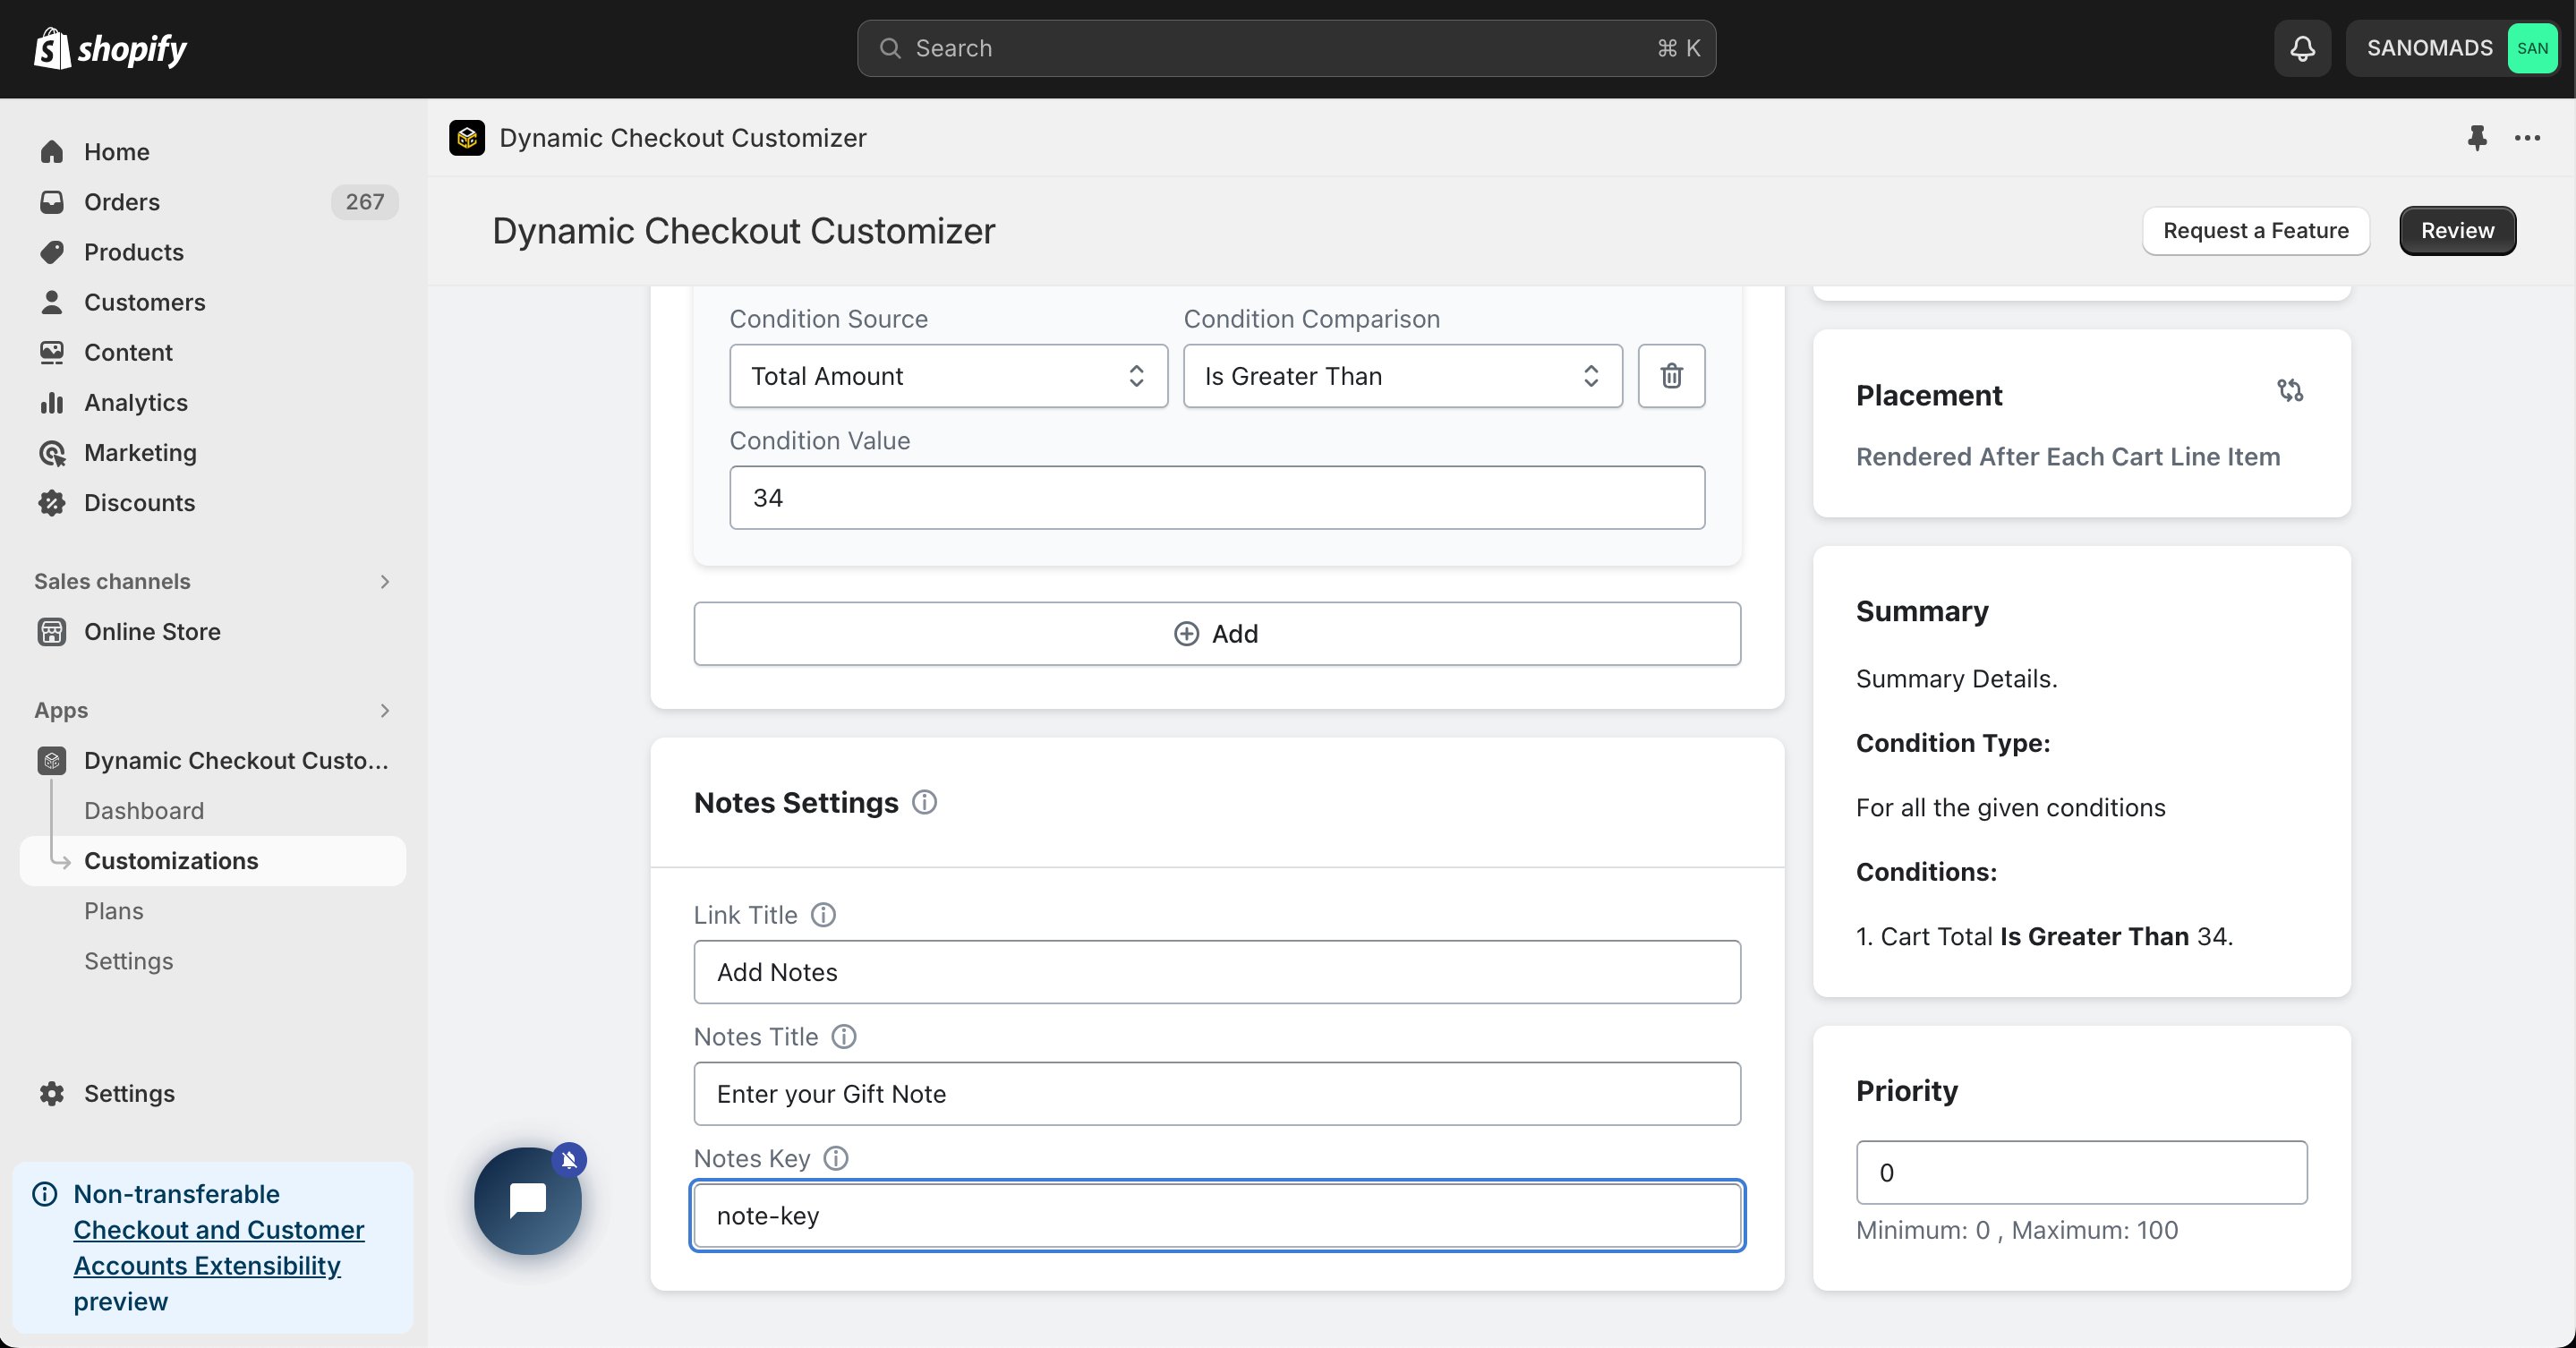Image resolution: width=2576 pixels, height=1348 pixels.
Task: Click the SAN account avatar
Action: click(2532, 48)
